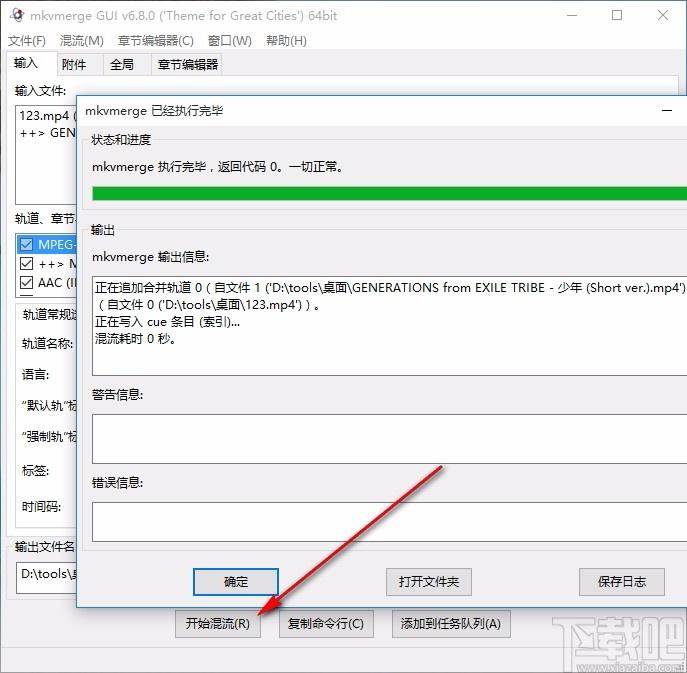The image size is (687, 673).
Task: Select 123.mp4 in the input files list
Action: point(47,116)
